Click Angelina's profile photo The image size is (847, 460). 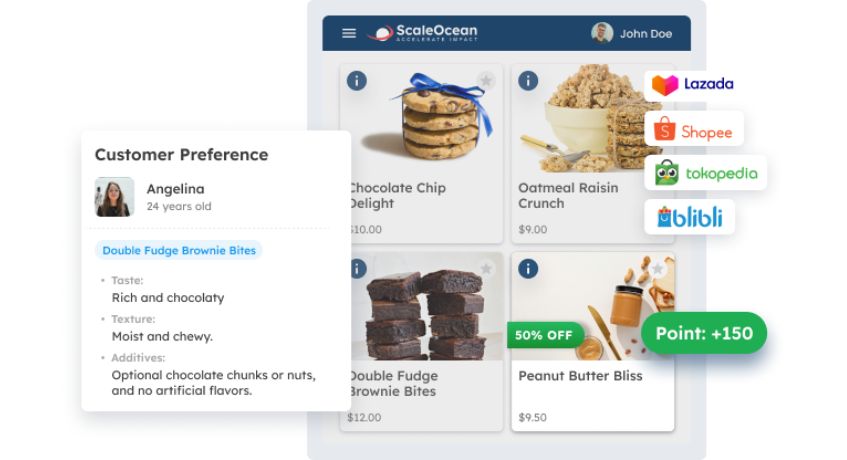pyautogui.click(x=114, y=197)
